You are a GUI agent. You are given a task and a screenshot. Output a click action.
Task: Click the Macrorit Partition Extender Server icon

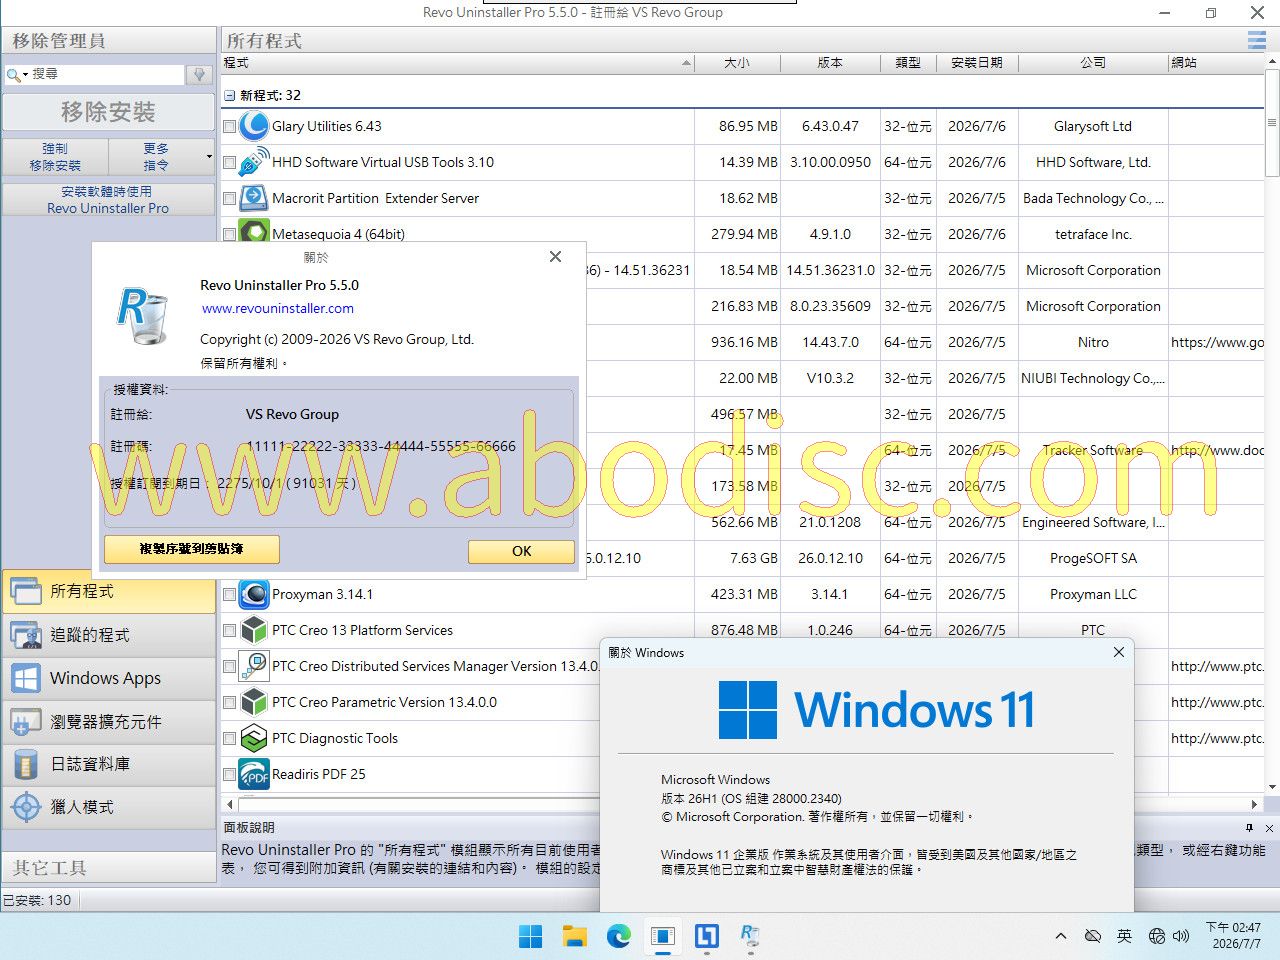(x=254, y=198)
